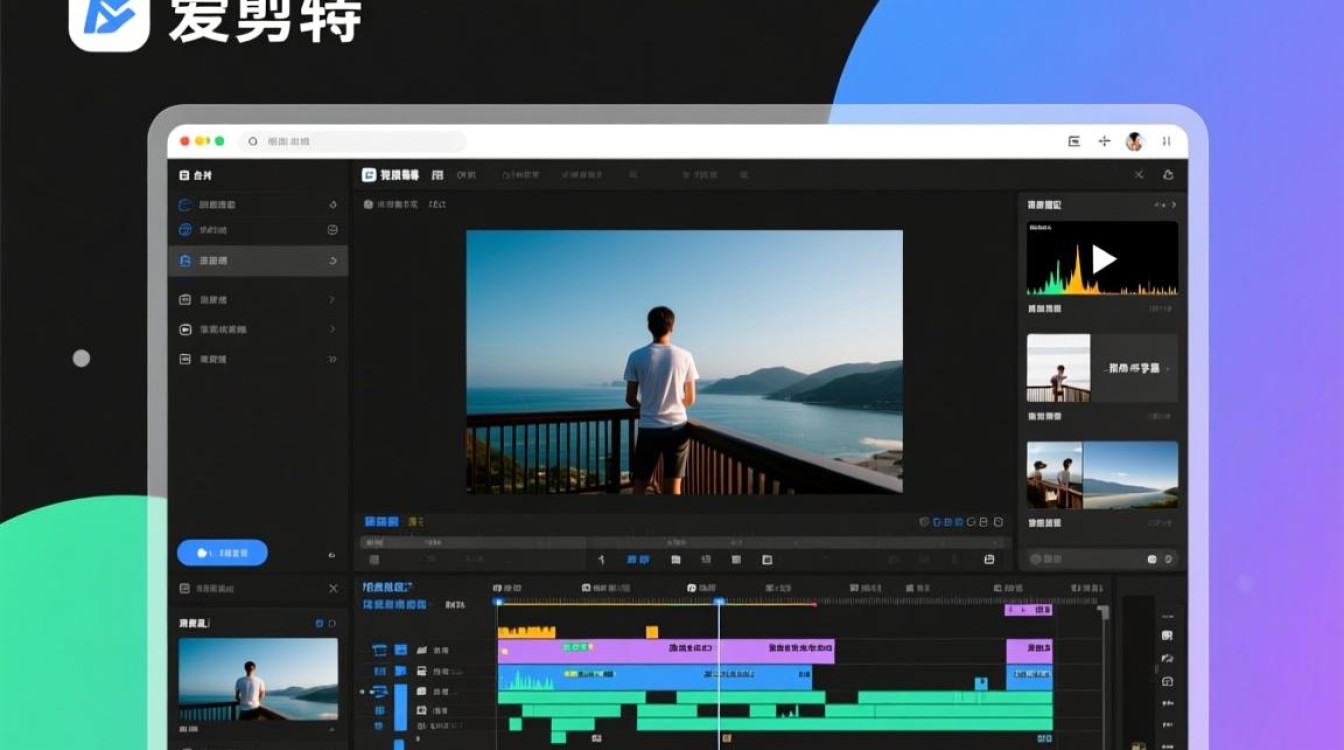Select the wide yellow clip at the timeline start

[x=526, y=632]
